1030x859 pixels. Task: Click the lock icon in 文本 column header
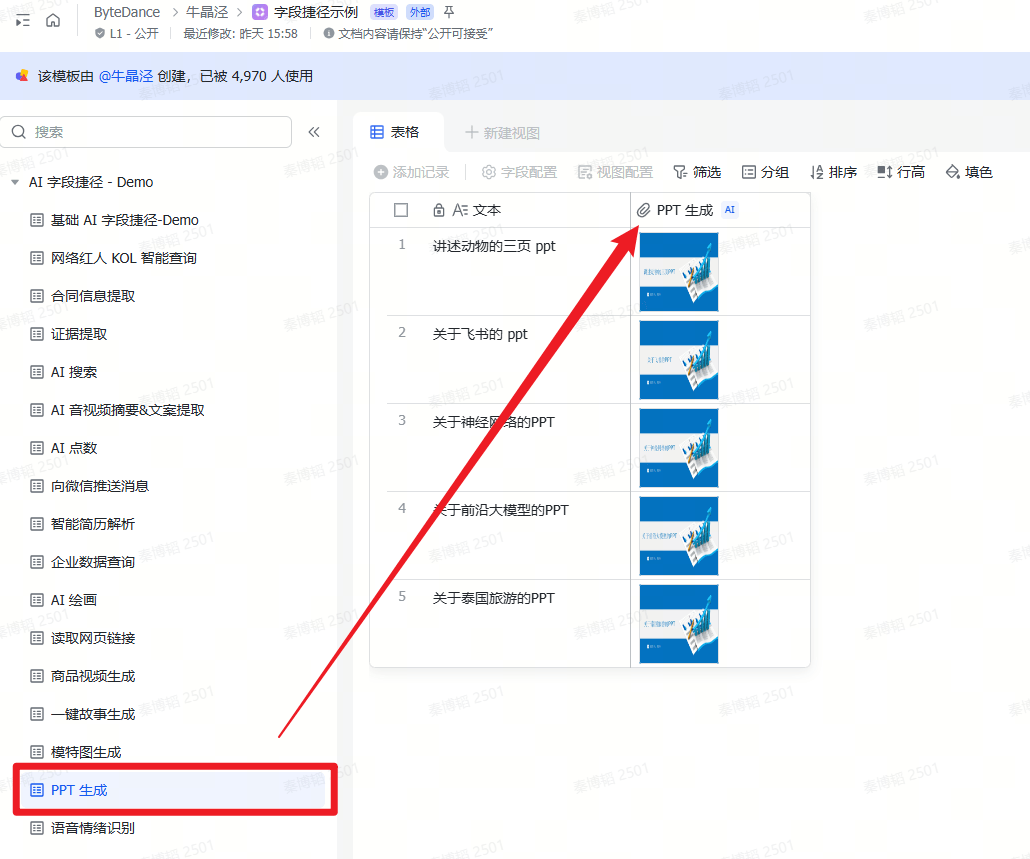439,210
